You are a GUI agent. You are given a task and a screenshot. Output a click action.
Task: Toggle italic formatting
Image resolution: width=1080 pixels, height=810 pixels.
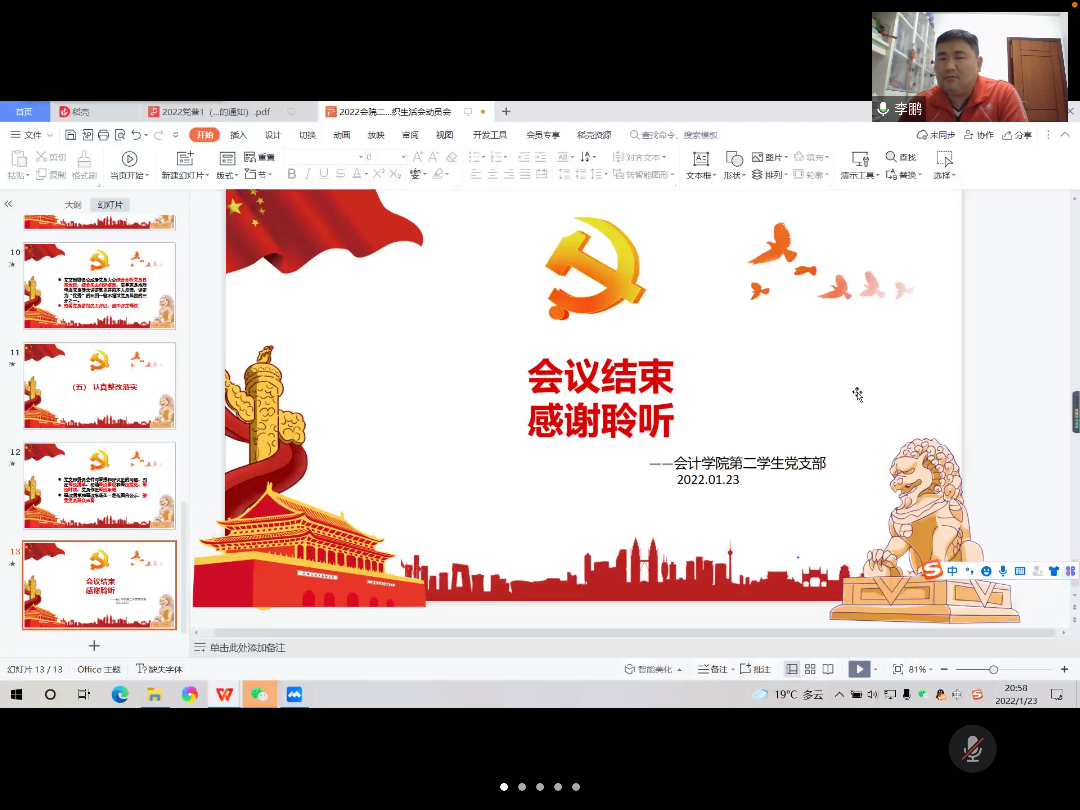(308, 174)
